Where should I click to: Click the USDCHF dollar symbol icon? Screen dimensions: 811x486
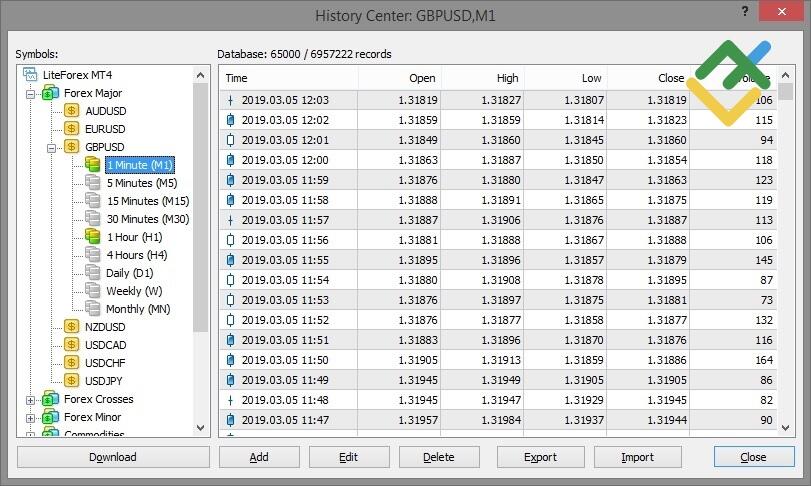click(71, 362)
